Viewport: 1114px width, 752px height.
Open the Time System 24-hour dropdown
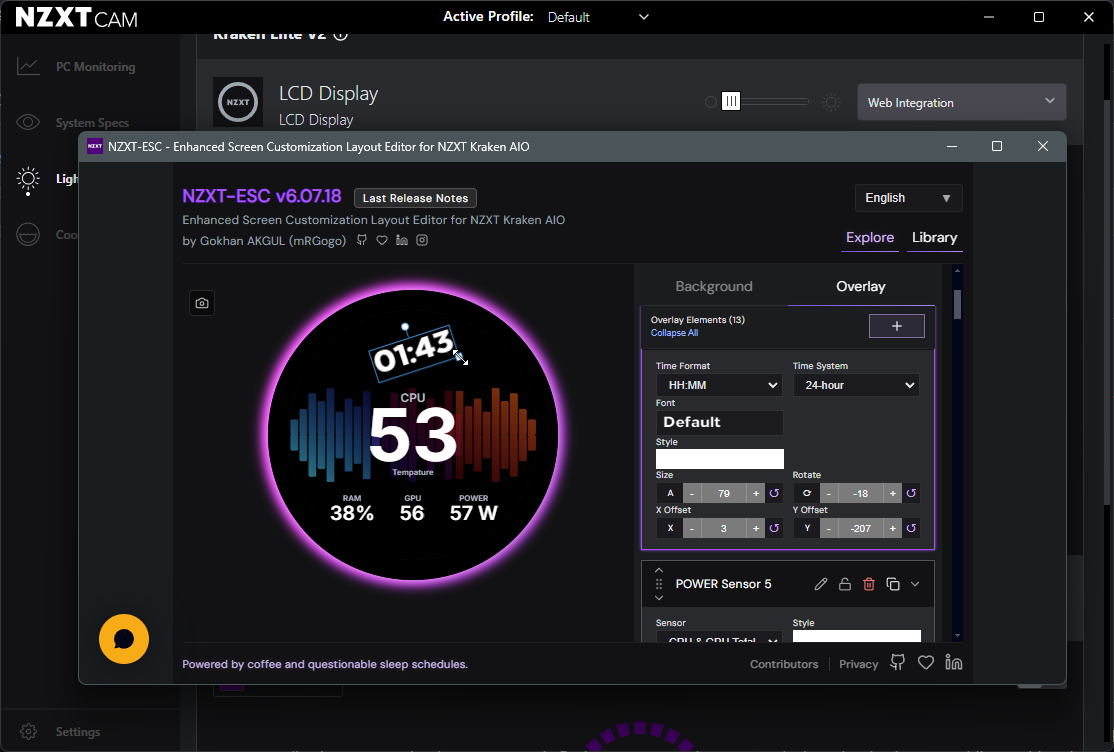tap(856, 385)
